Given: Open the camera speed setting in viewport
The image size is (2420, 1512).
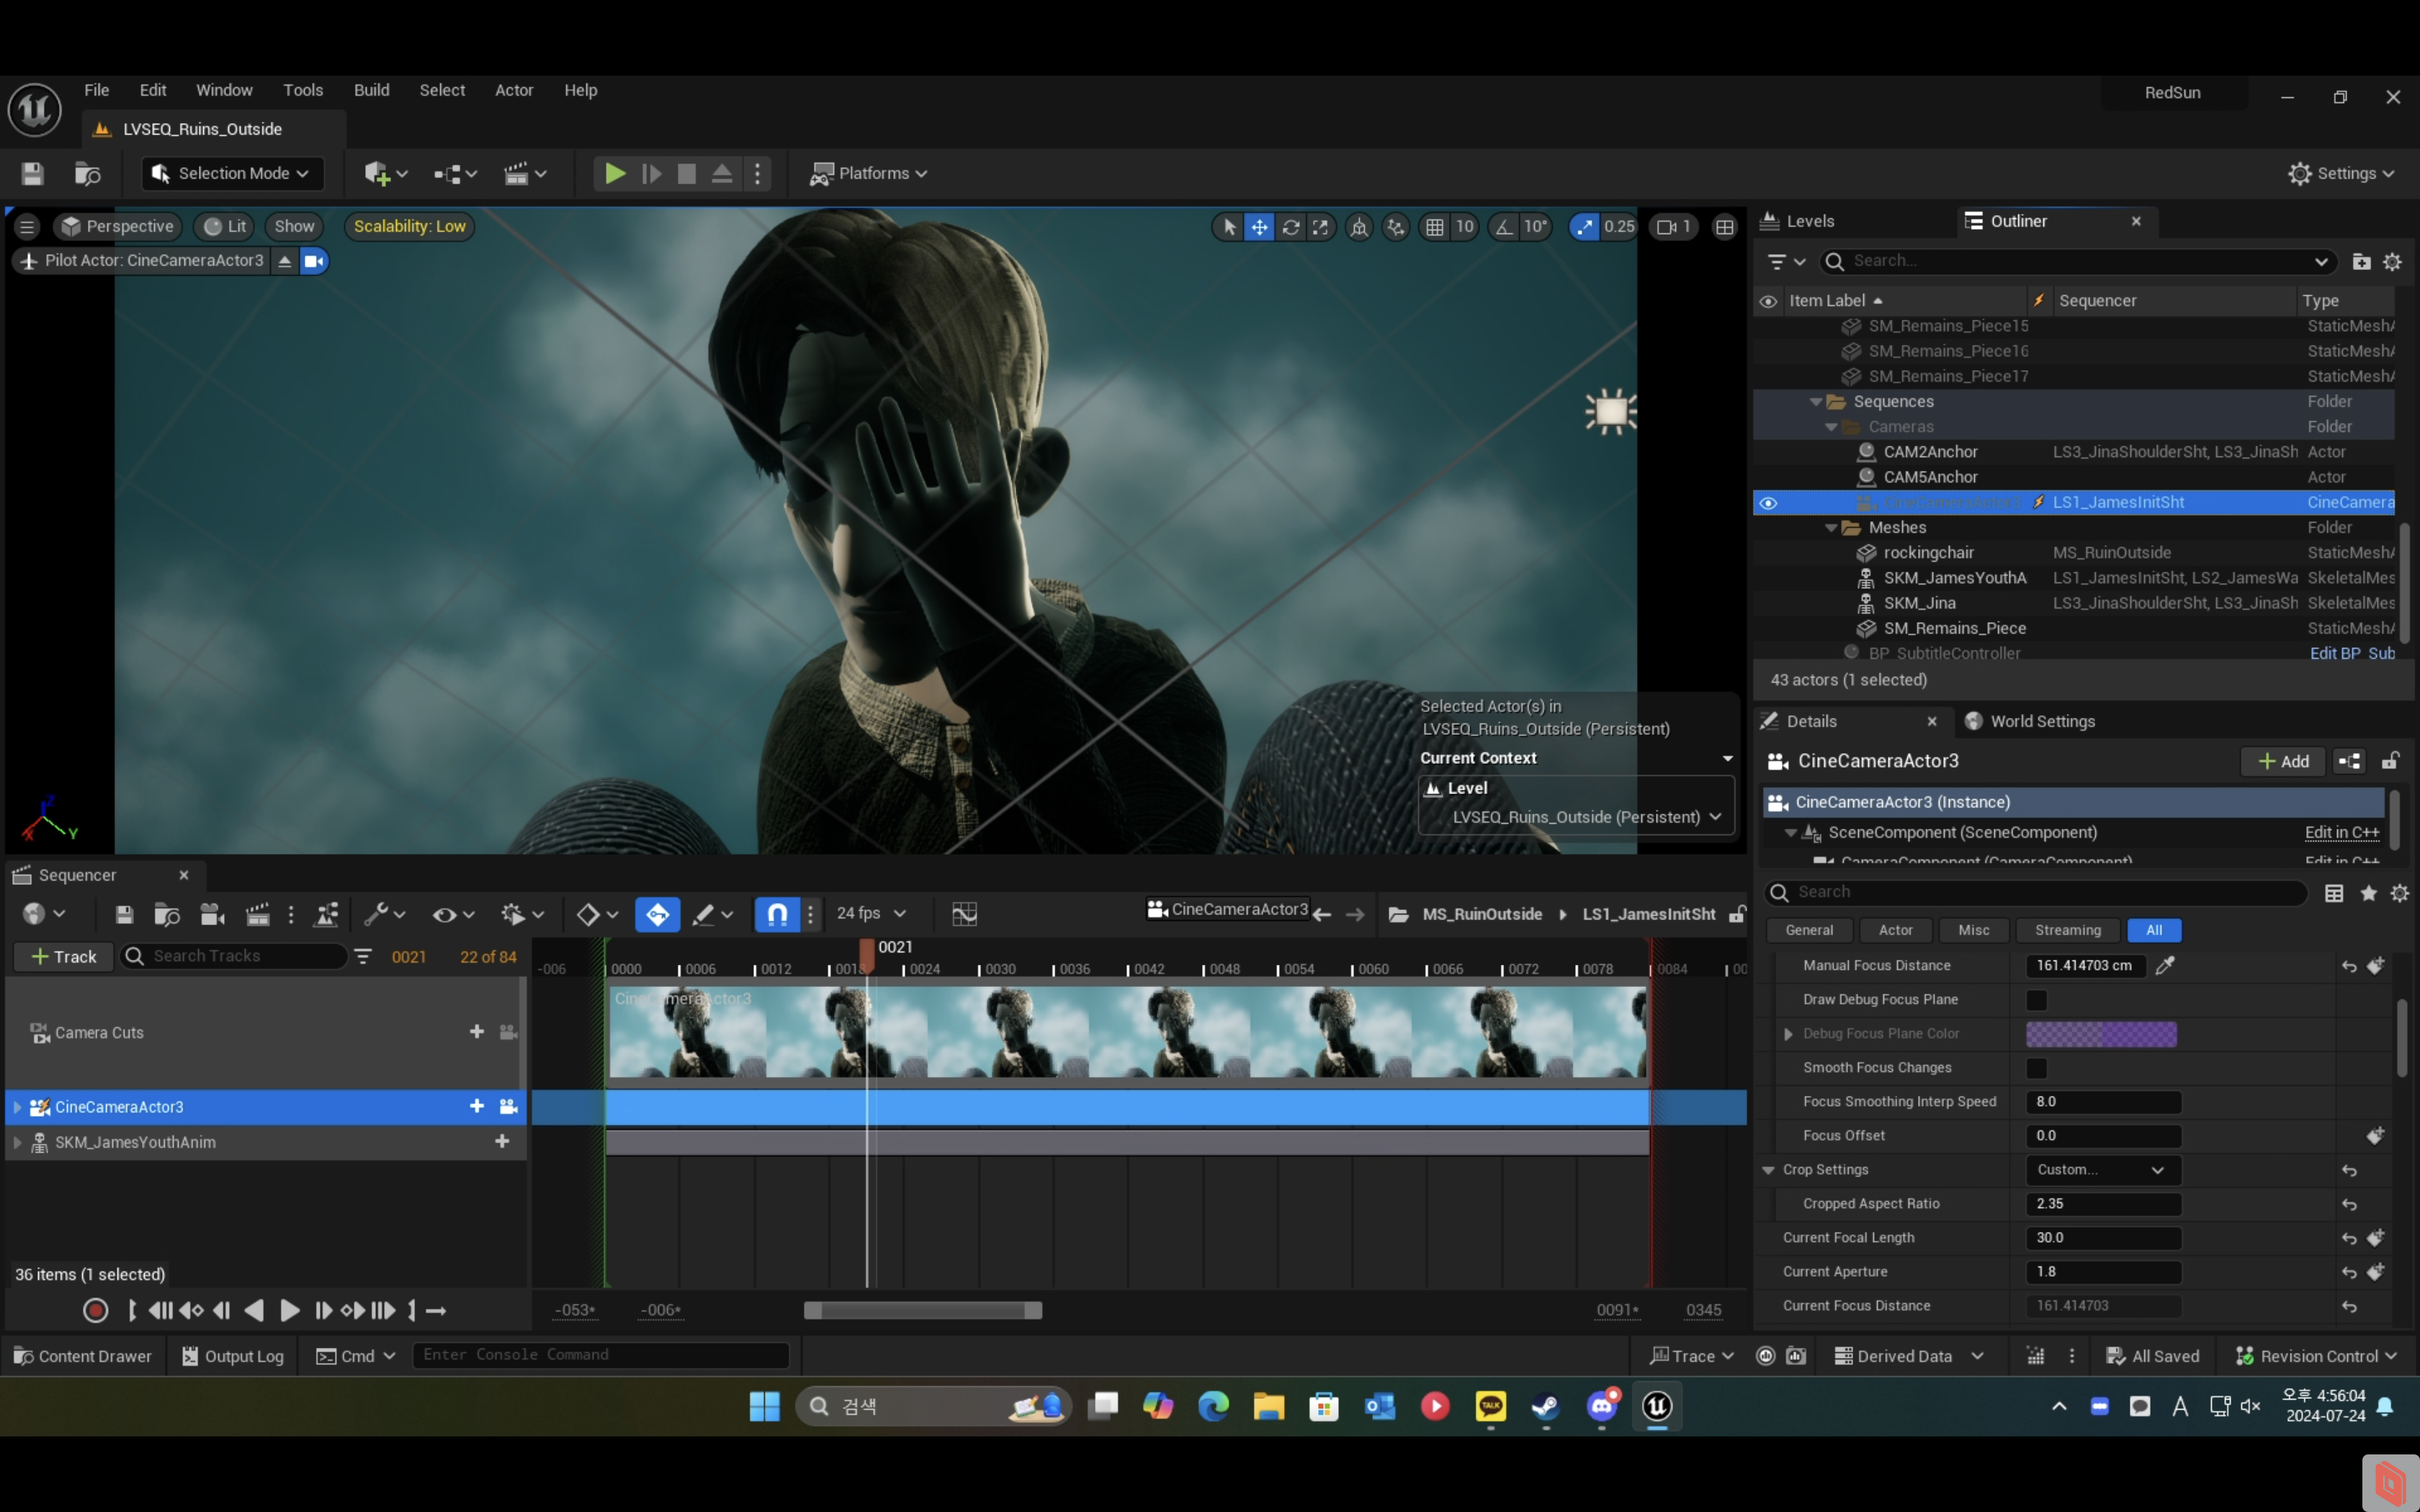Looking at the screenshot, I should coord(1673,227).
